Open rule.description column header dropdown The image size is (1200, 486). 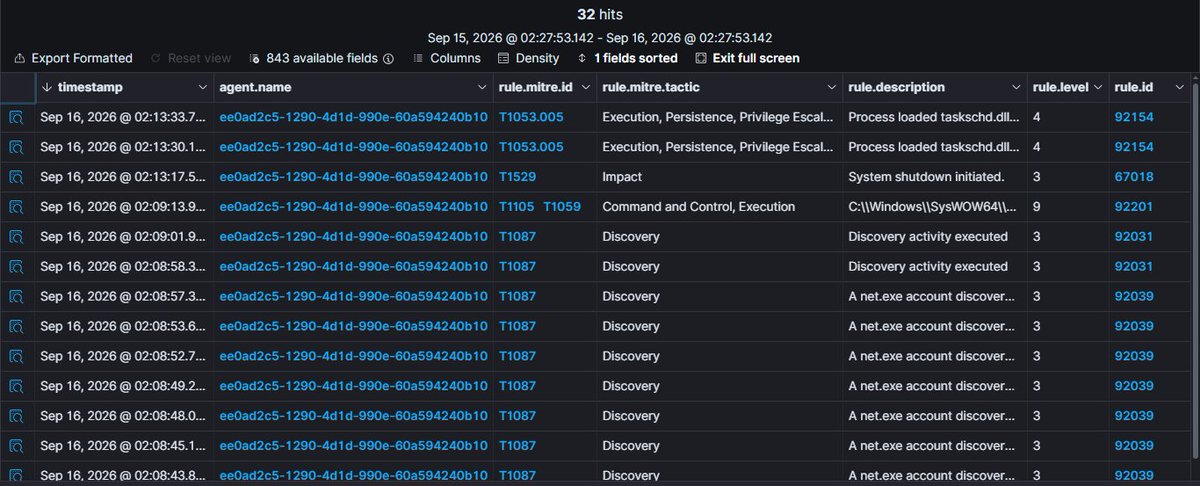click(x=1014, y=87)
